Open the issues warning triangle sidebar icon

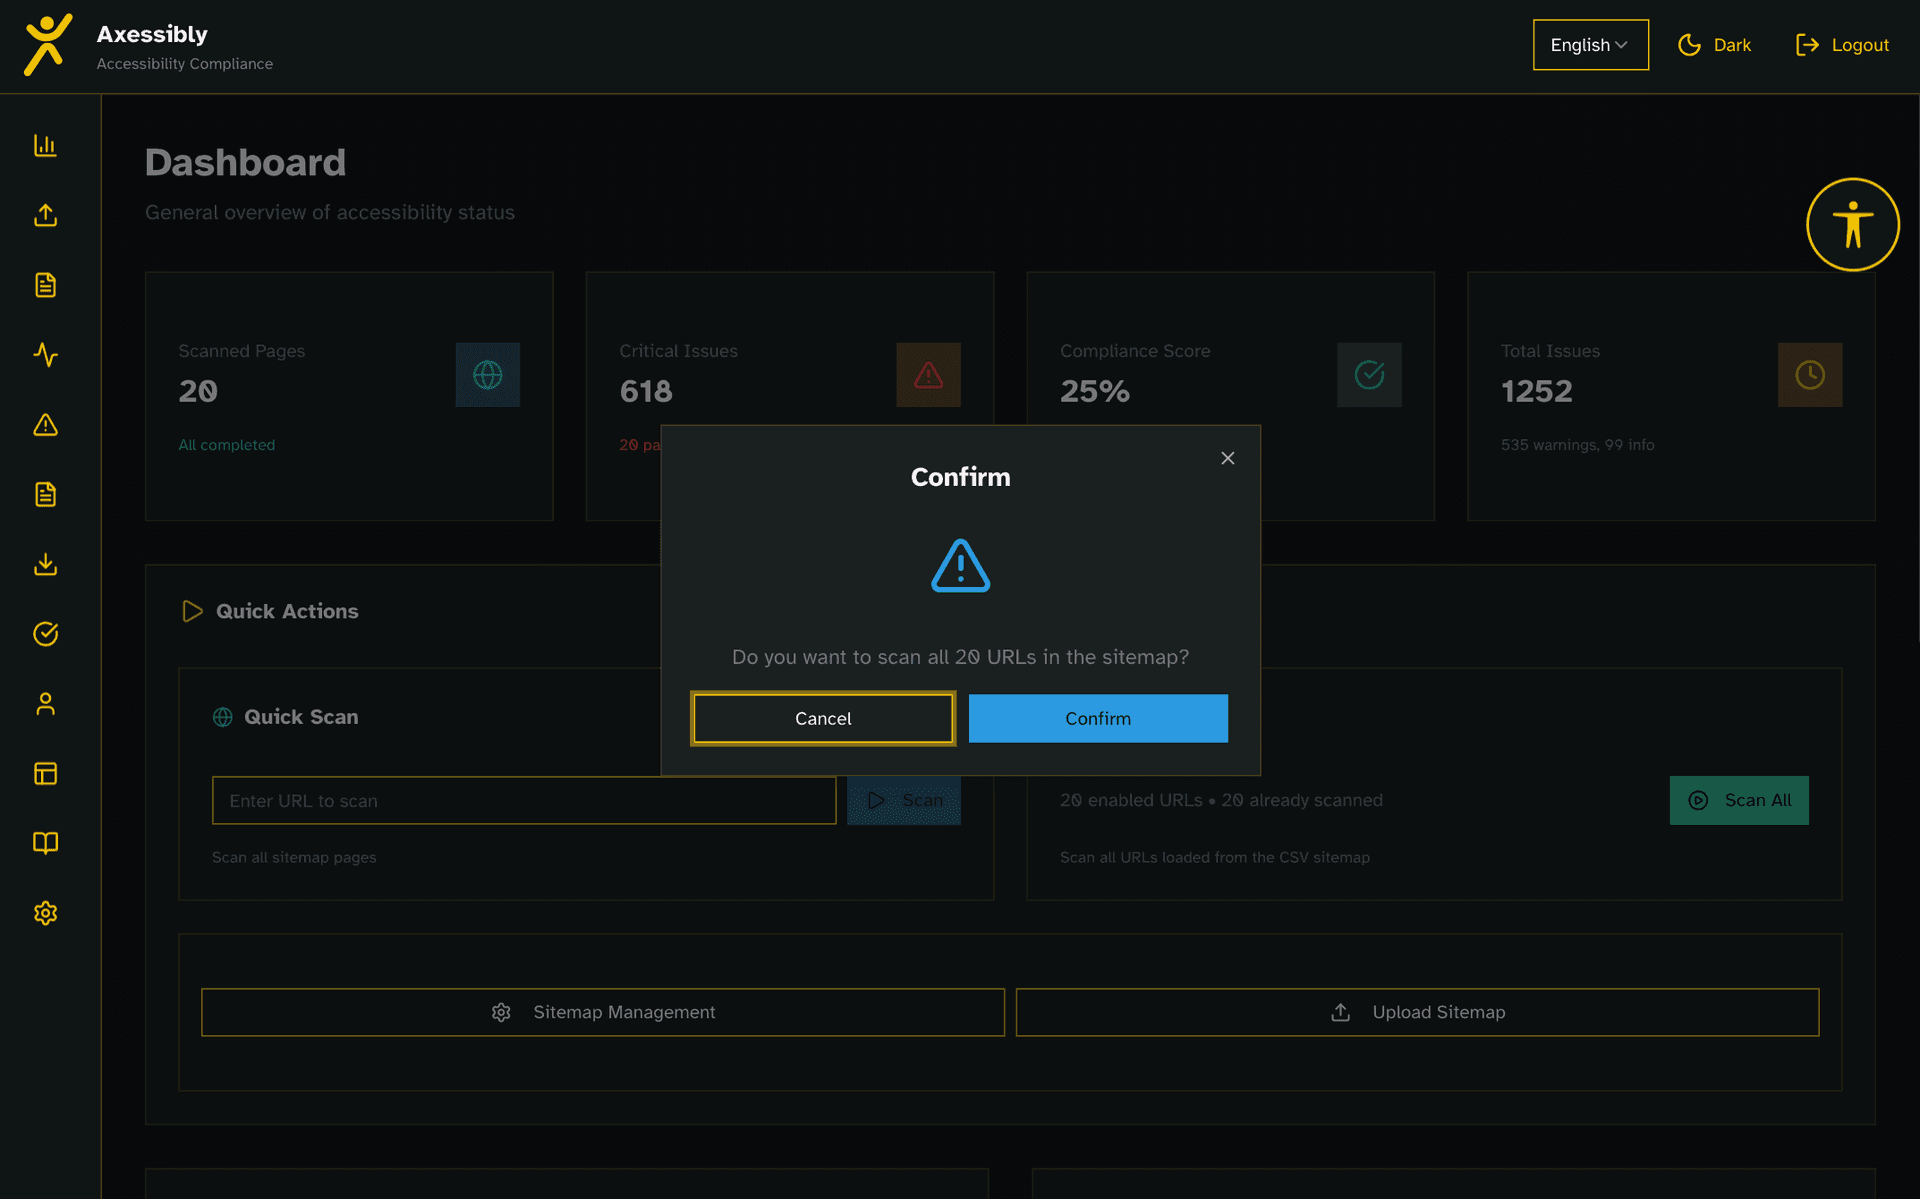45,425
